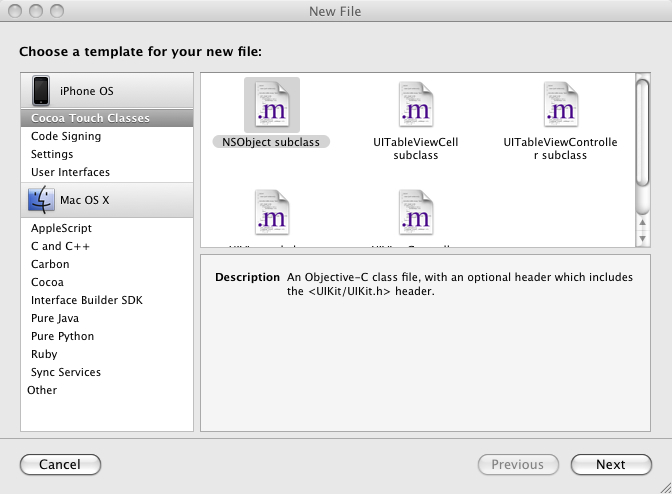Click the scroll down arrow in template list
The width and height of the screenshot is (672, 494).
(x=642, y=239)
